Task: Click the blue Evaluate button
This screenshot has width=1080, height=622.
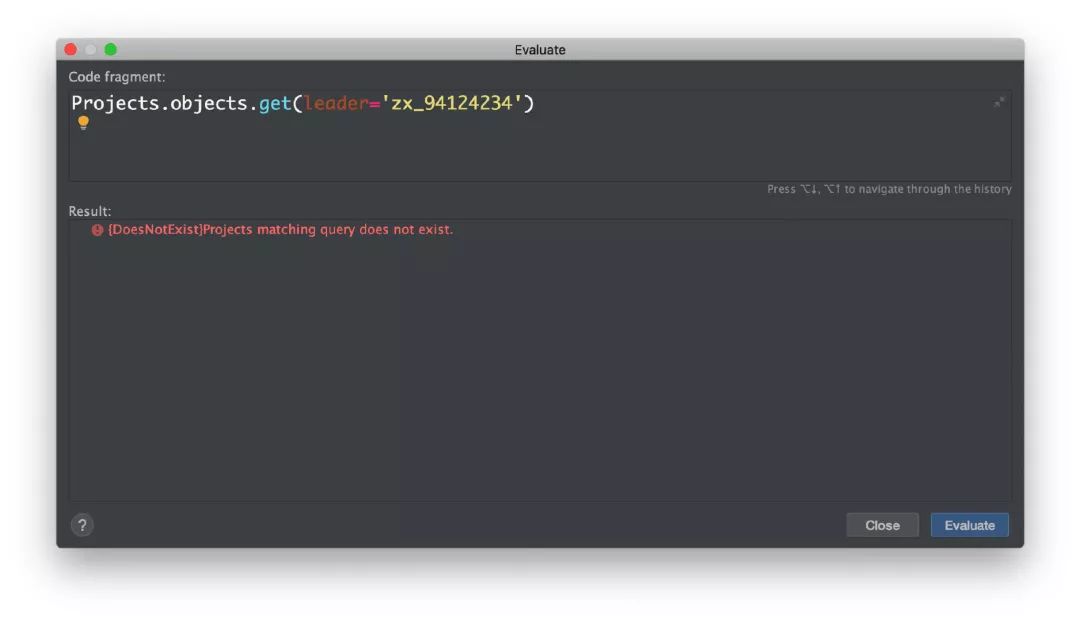Action: [969, 525]
